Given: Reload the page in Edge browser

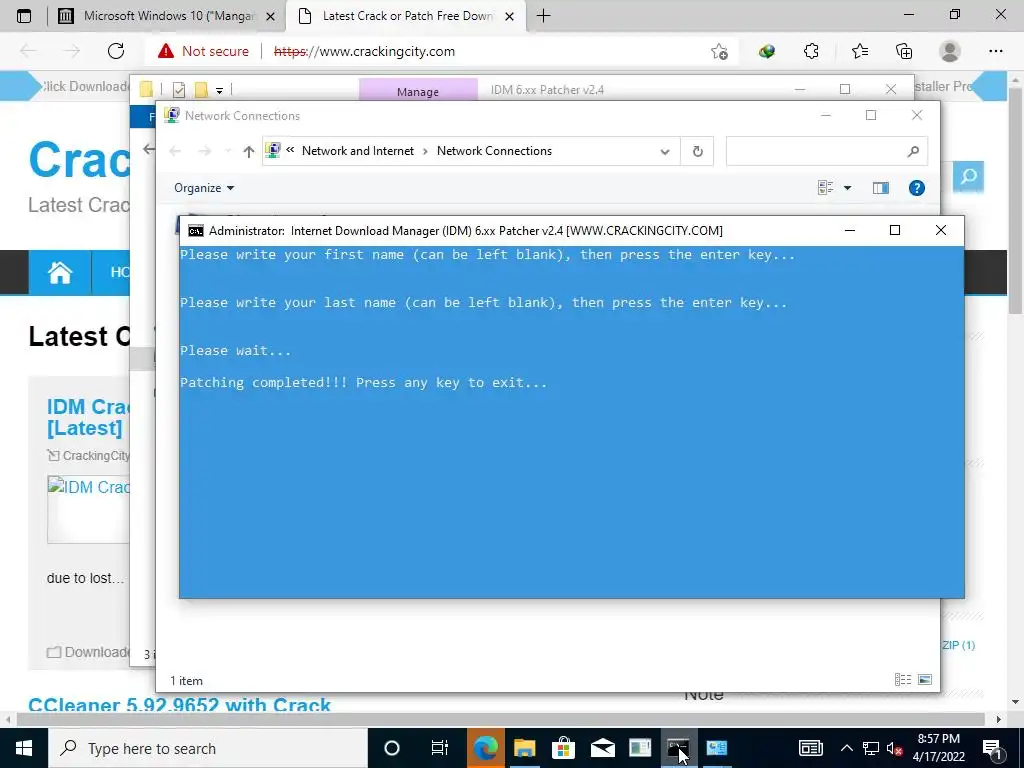Looking at the screenshot, I should click(x=116, y=51).
